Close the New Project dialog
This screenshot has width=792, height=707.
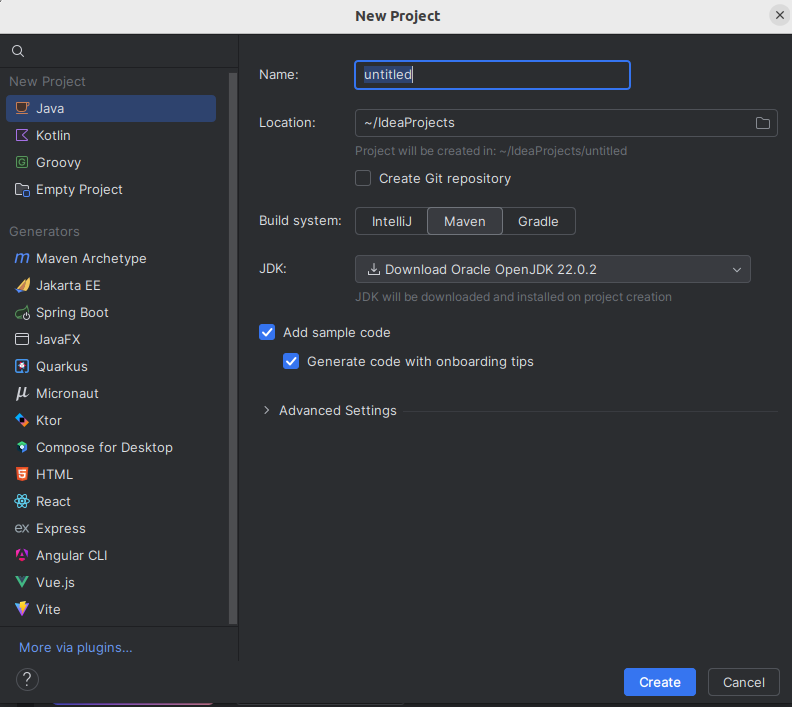(780, 15)
